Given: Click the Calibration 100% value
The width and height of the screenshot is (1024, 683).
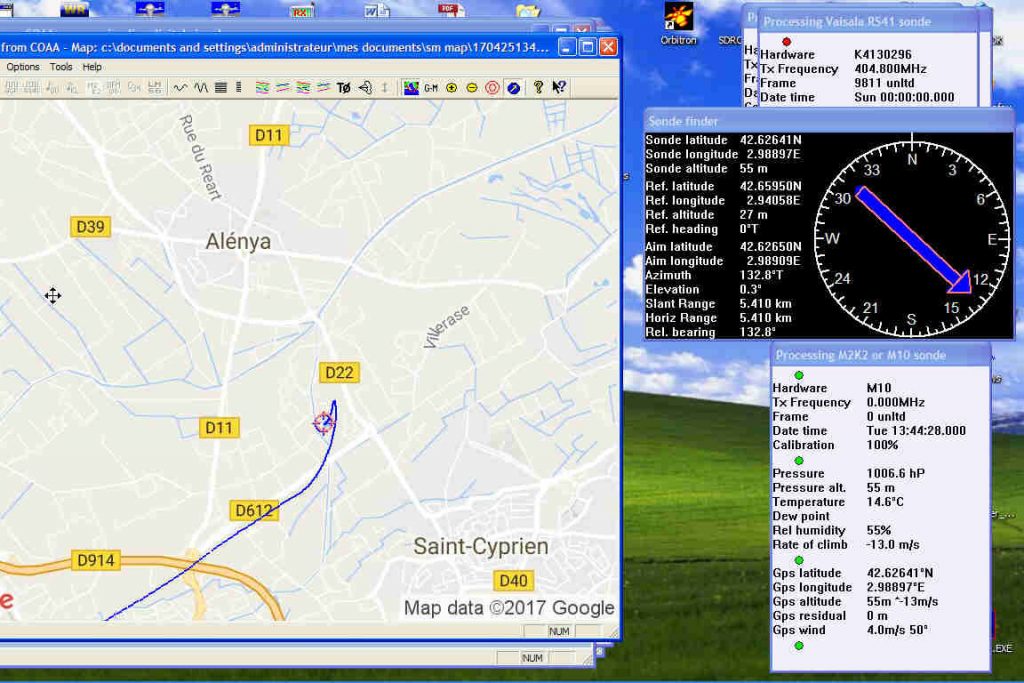Looking at the screenshot, I should (882, 445).
